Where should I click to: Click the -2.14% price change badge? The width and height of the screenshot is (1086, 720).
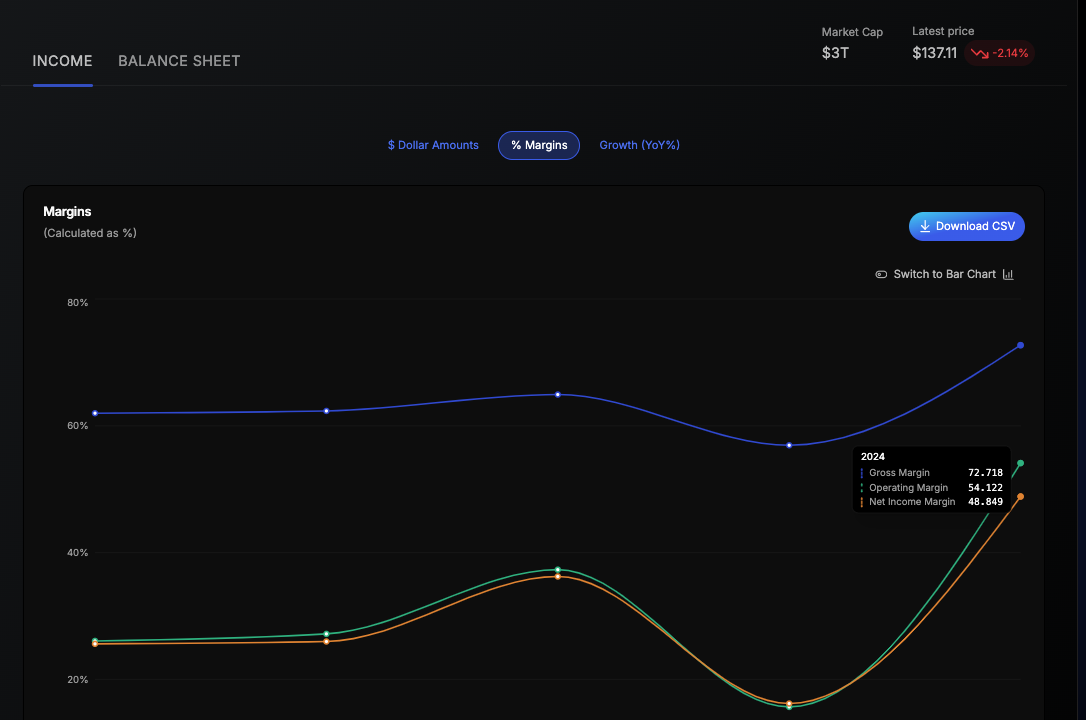pyautogui.click(x=999, y=53)
